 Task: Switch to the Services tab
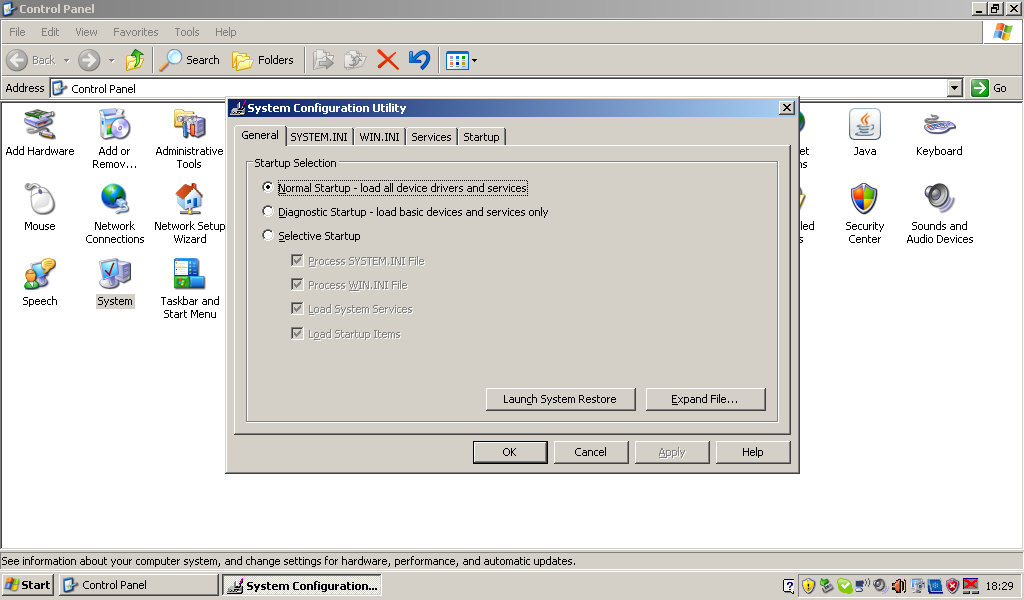pyautogui.click(x=431, y=136)
